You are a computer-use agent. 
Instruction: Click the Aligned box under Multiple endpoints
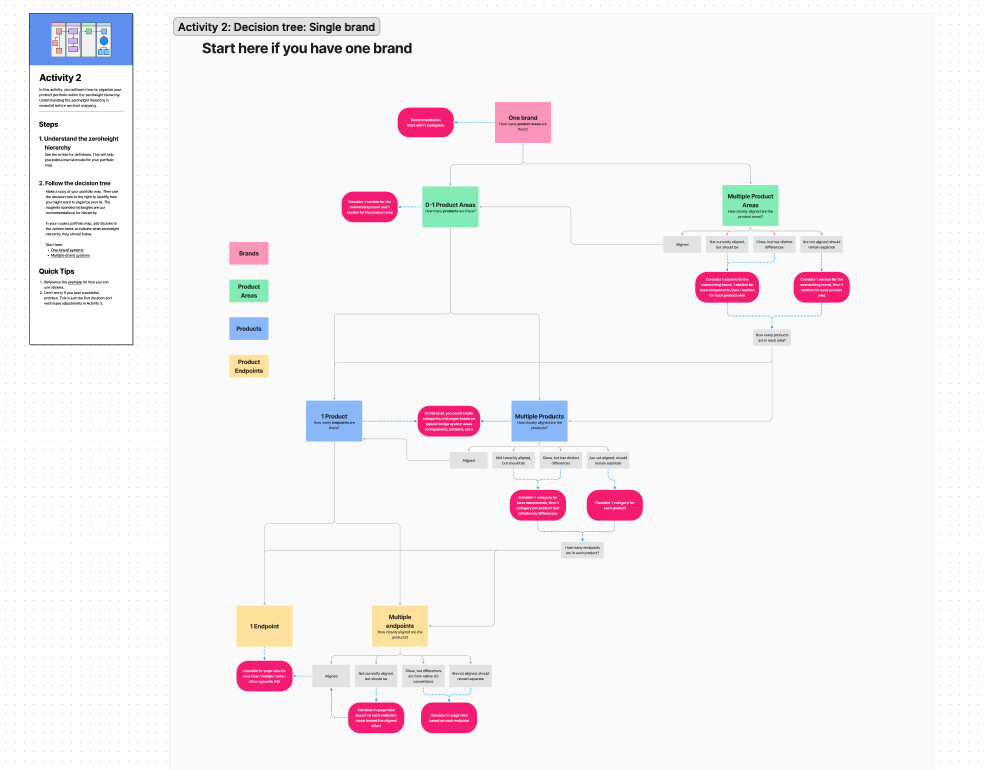point(331,676)
